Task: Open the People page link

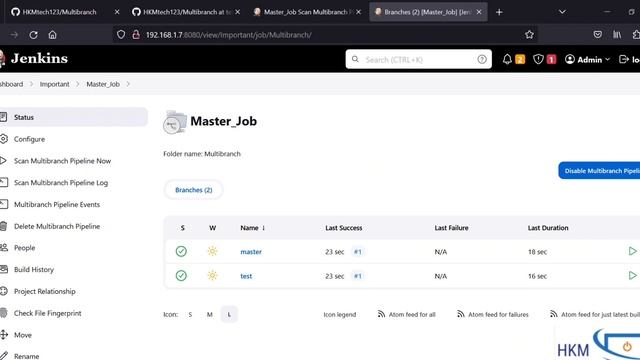Action: 24,248
